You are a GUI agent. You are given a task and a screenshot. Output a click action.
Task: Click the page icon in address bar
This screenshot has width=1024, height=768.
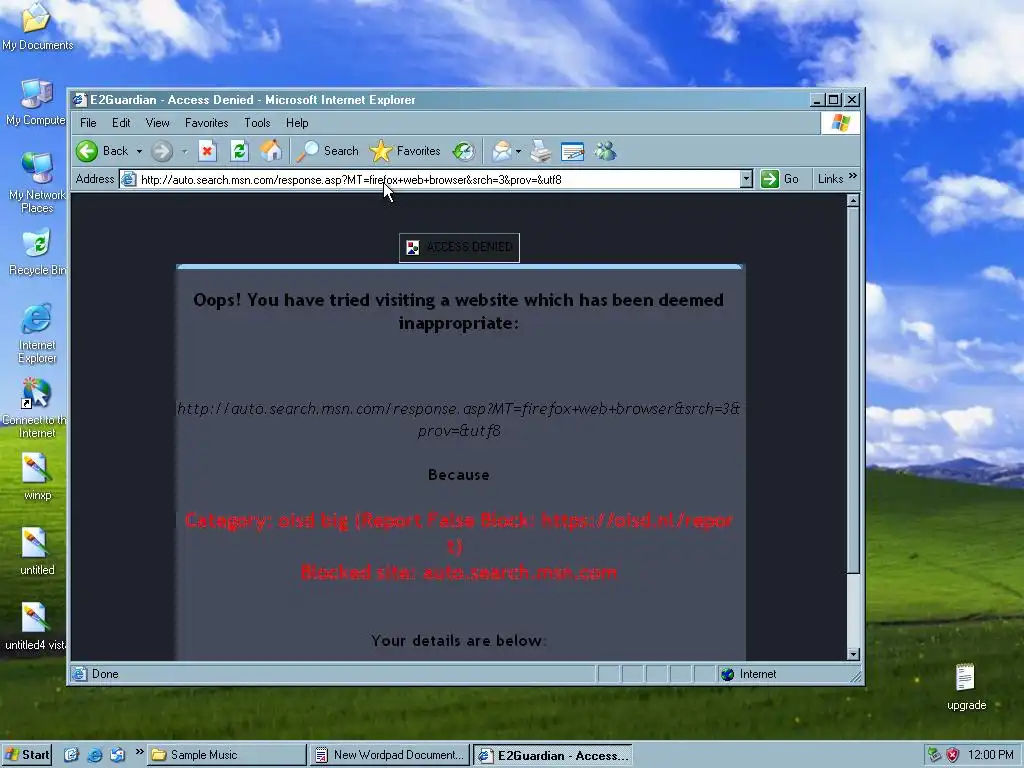click(x=129, y=179)
